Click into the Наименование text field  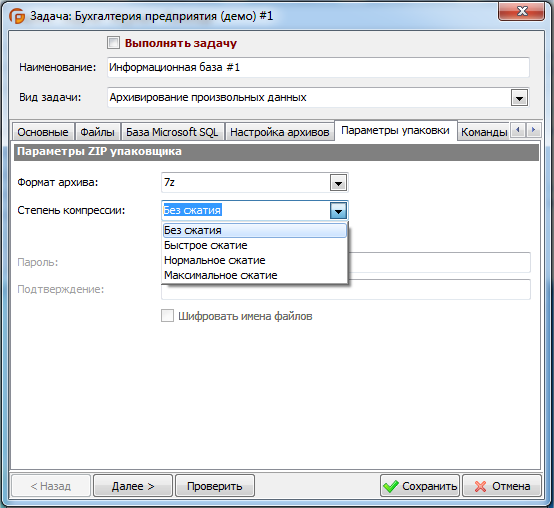pyautogui.click(x=318, y=67)
